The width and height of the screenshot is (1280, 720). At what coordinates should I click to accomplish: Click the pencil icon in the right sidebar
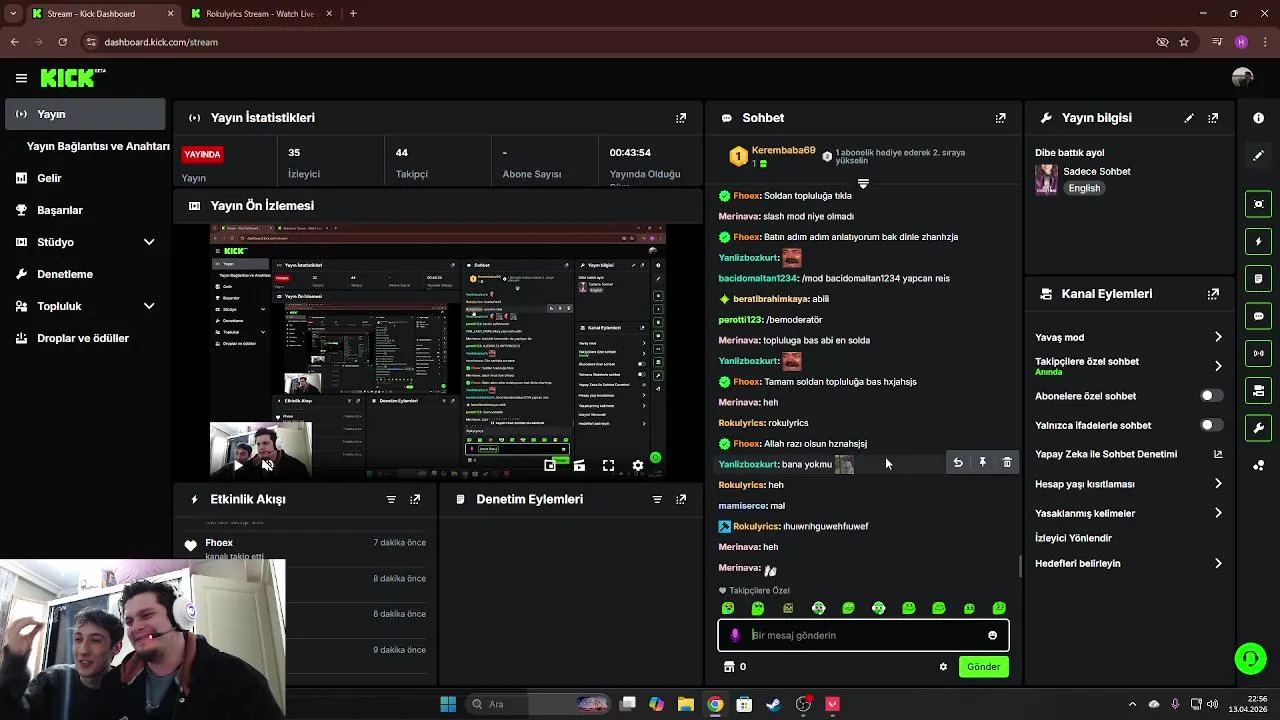pyautogui.click(x=1258, y=156)
